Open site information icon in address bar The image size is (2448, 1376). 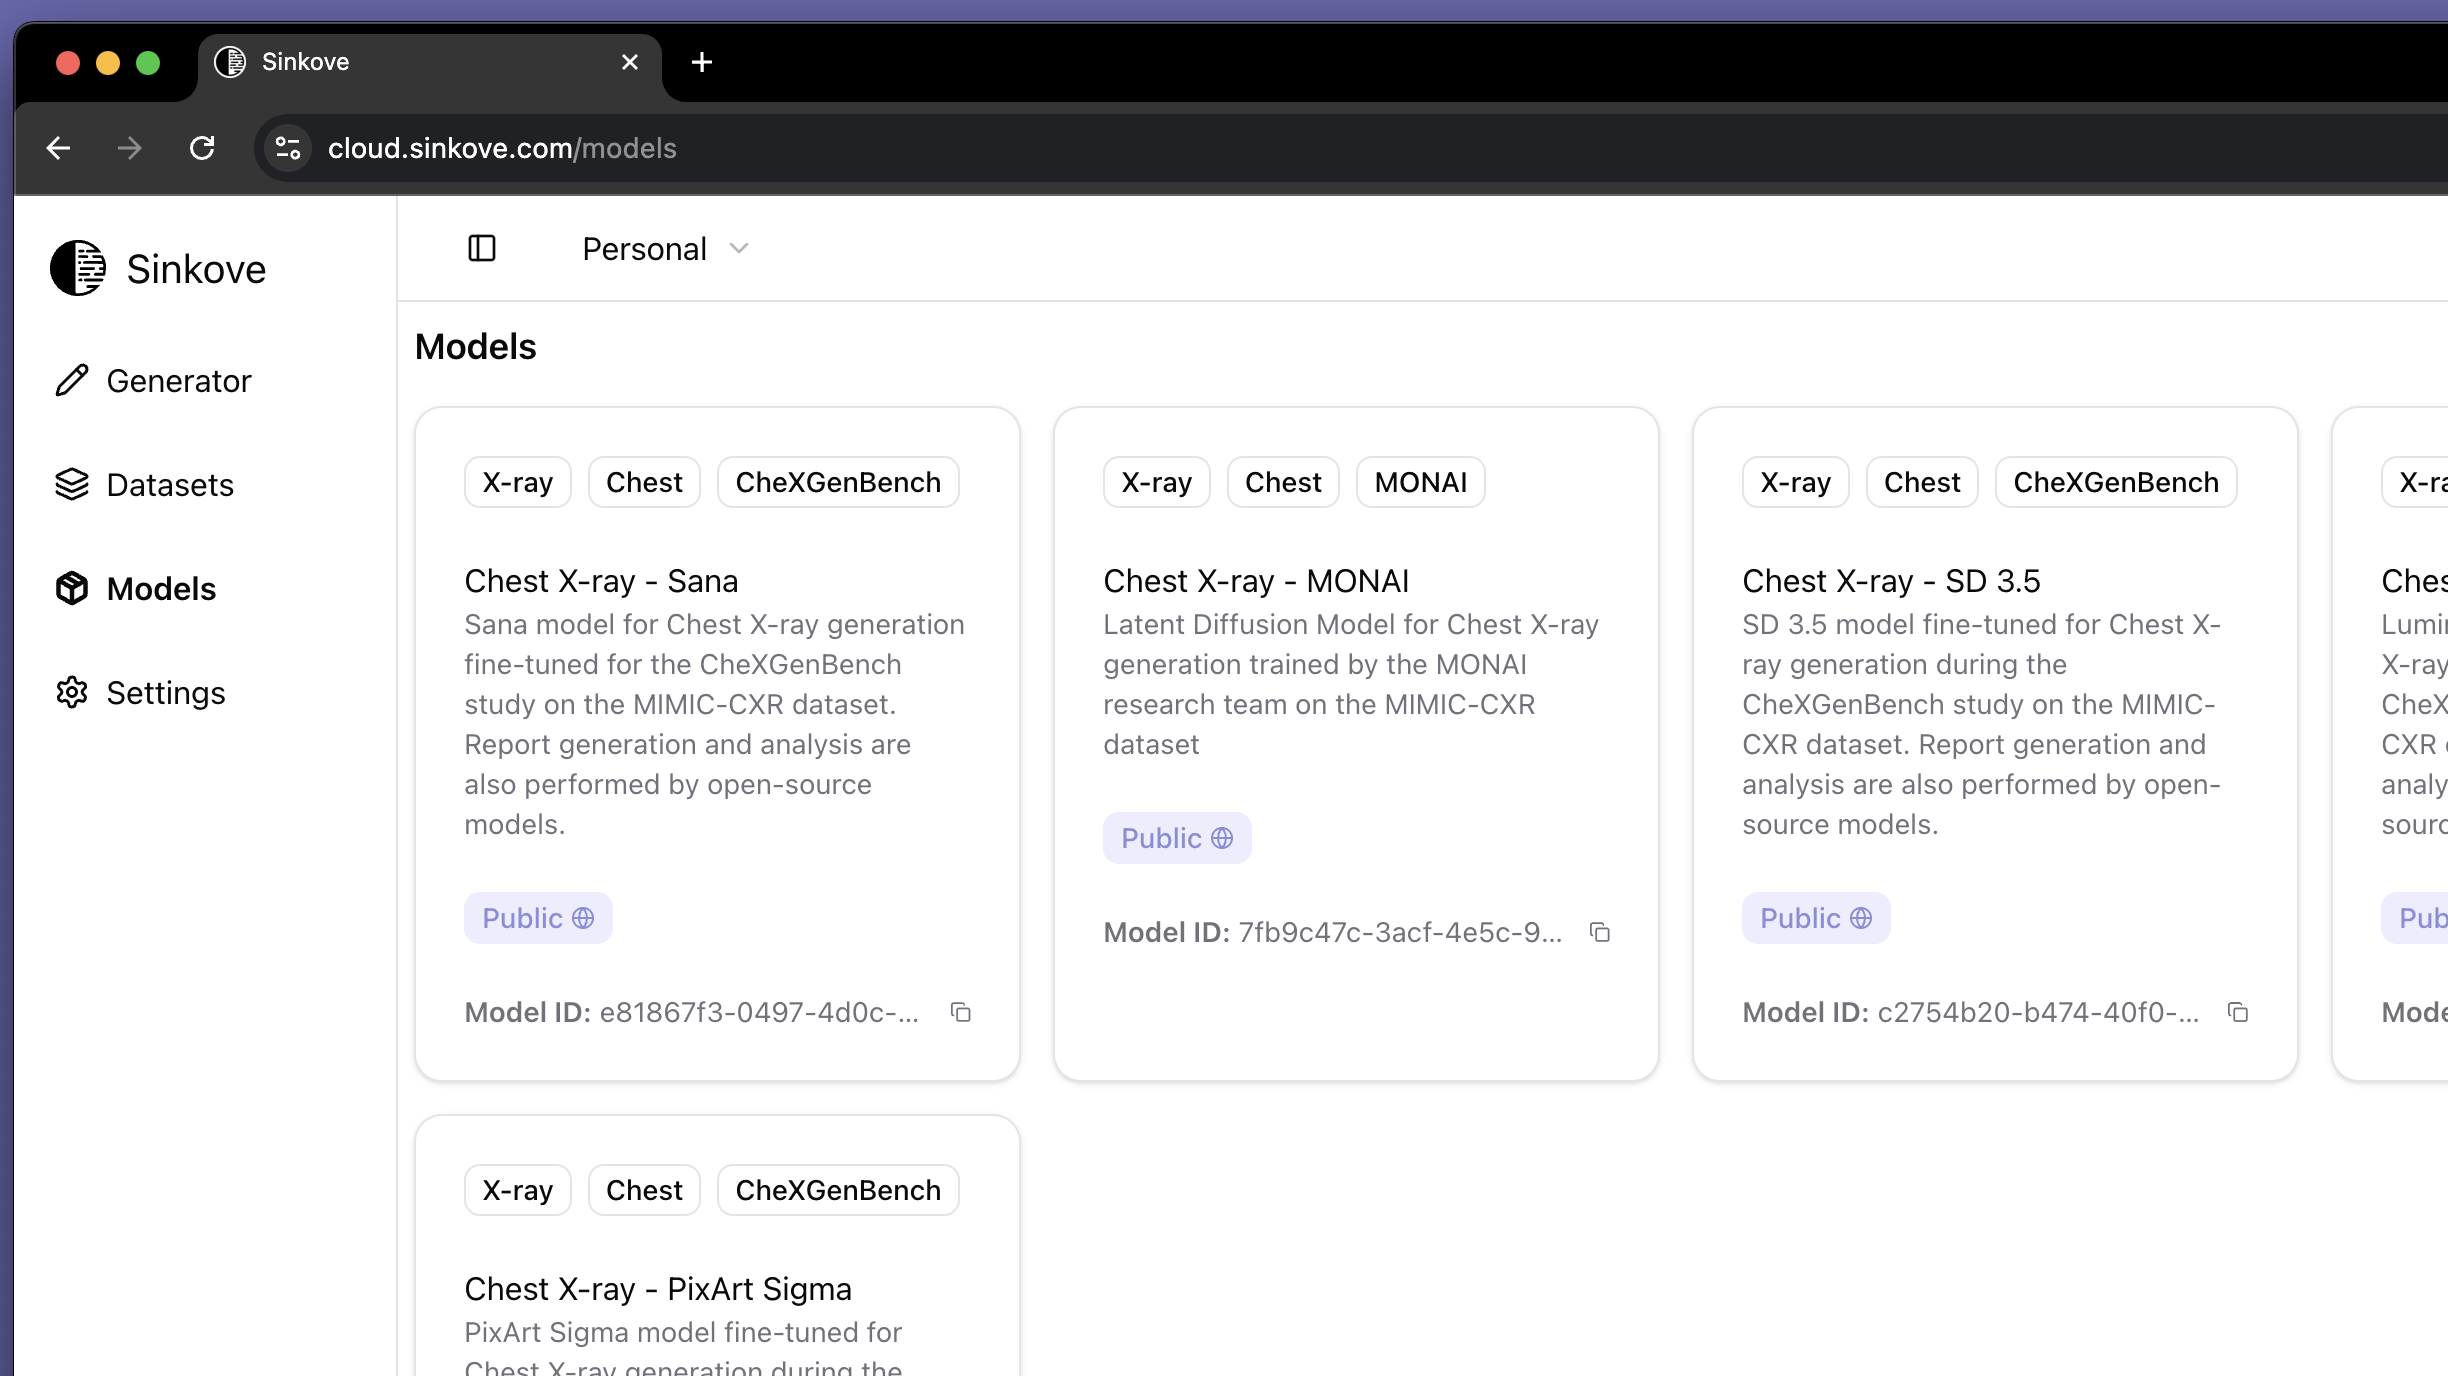tap(288, 148)
